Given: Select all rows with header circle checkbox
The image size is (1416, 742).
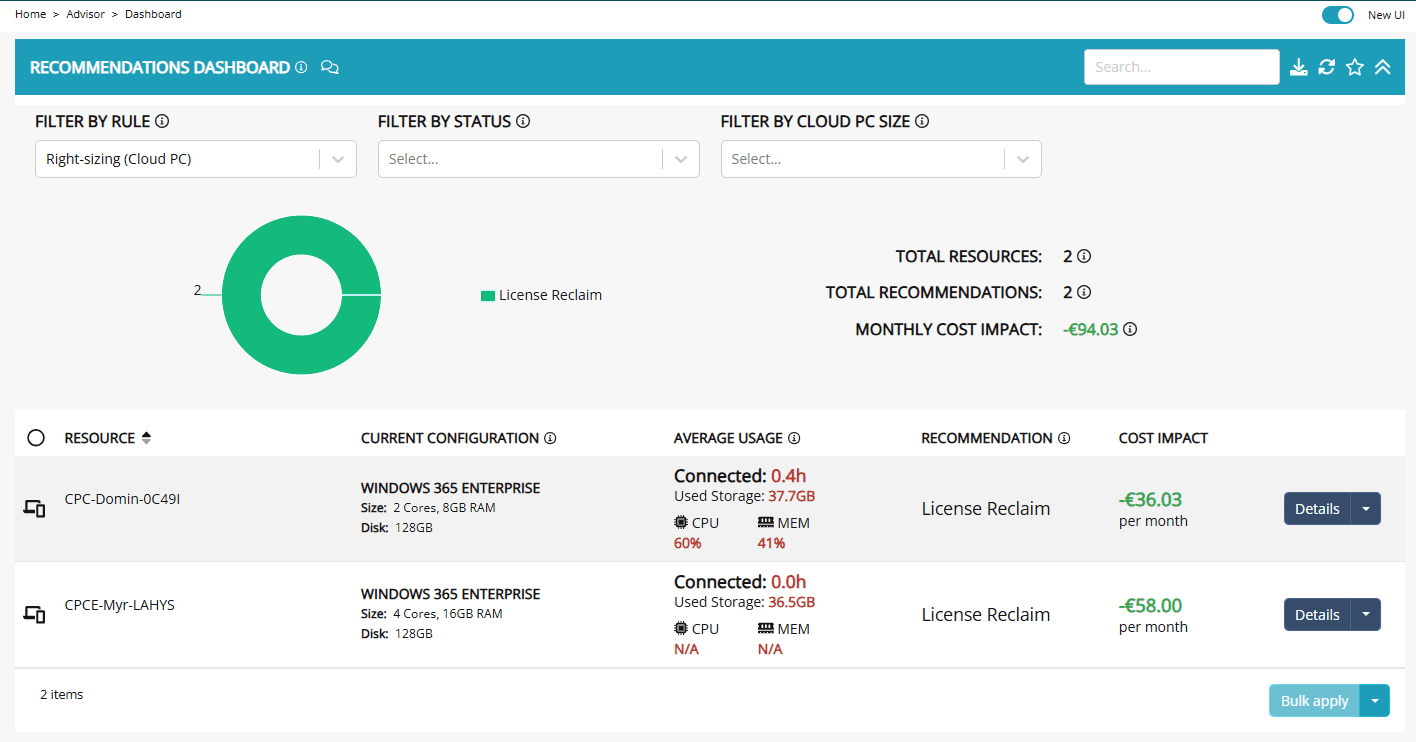Looking at the screenshot, I should pos(36,438).
